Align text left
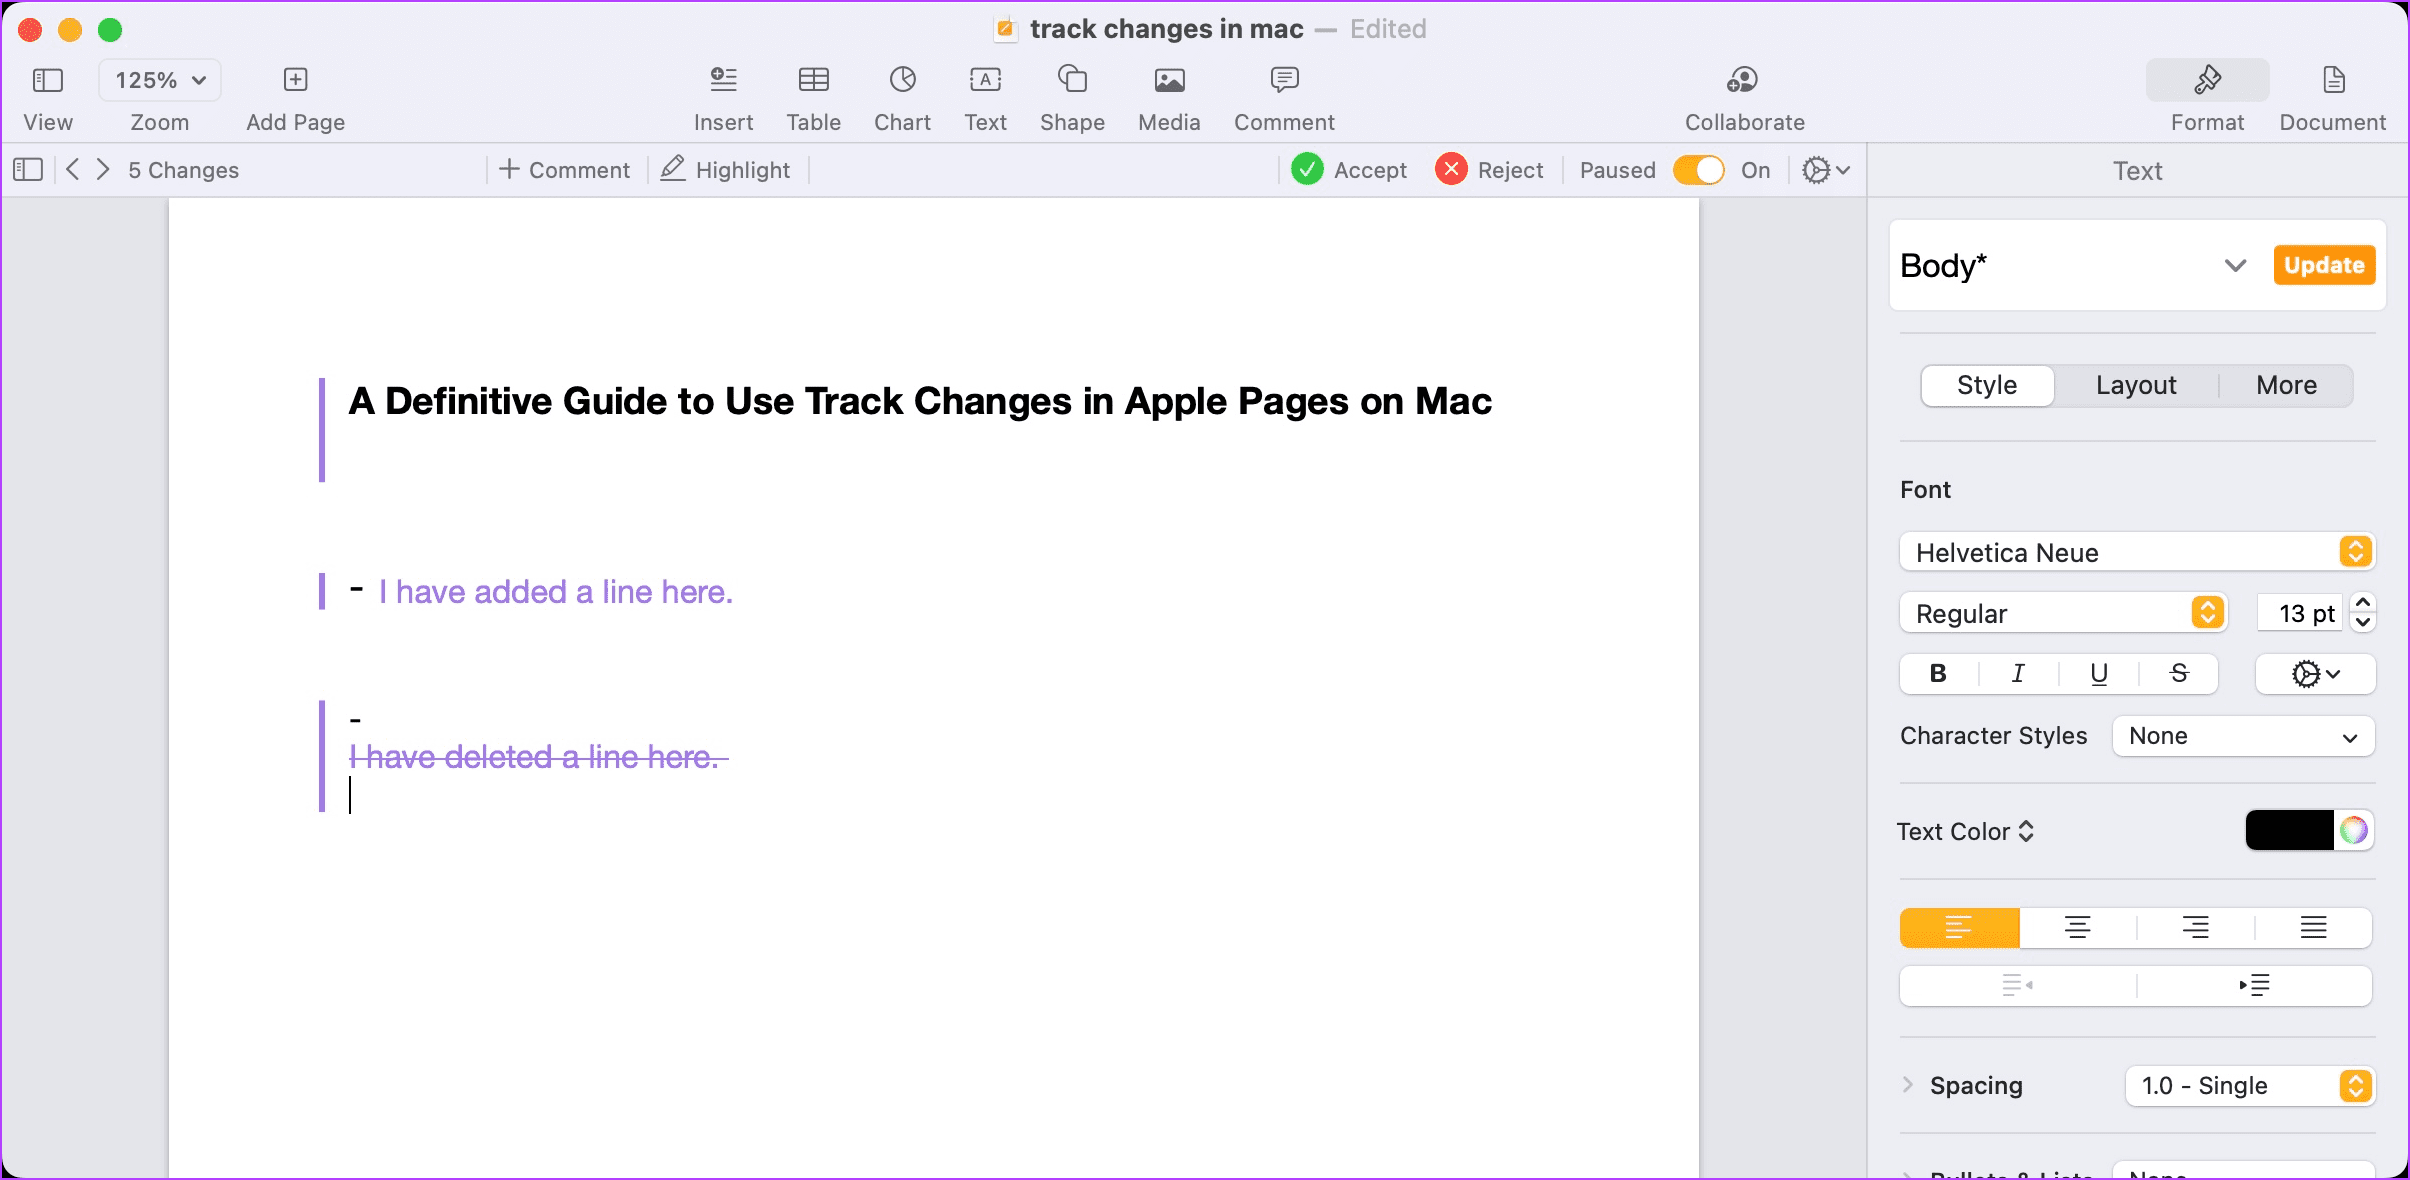Image resolution: width=2410 pixels, height=1180 pixels. point(1959,928)
